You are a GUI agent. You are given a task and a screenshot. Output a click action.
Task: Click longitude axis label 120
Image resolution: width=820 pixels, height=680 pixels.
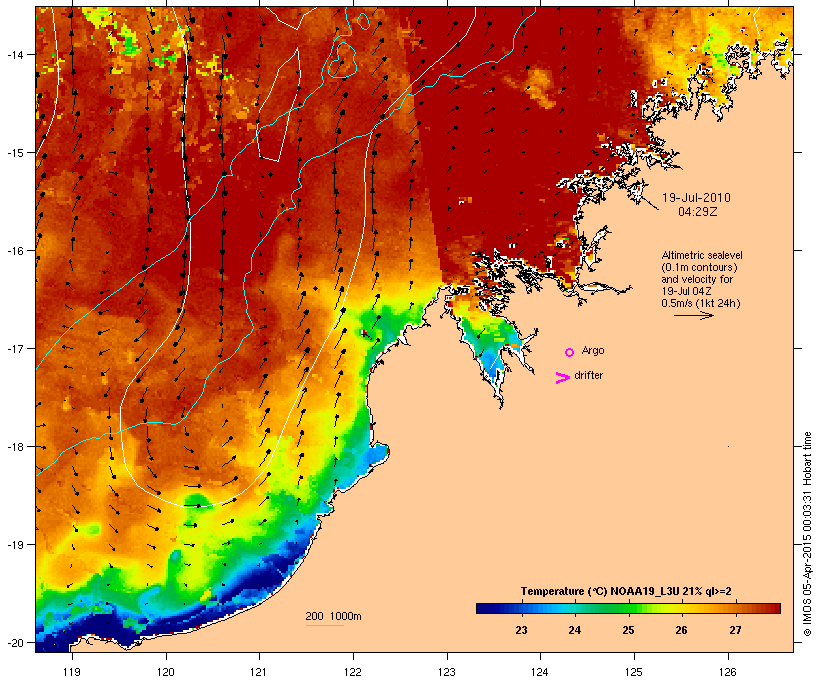click(166, 672)
